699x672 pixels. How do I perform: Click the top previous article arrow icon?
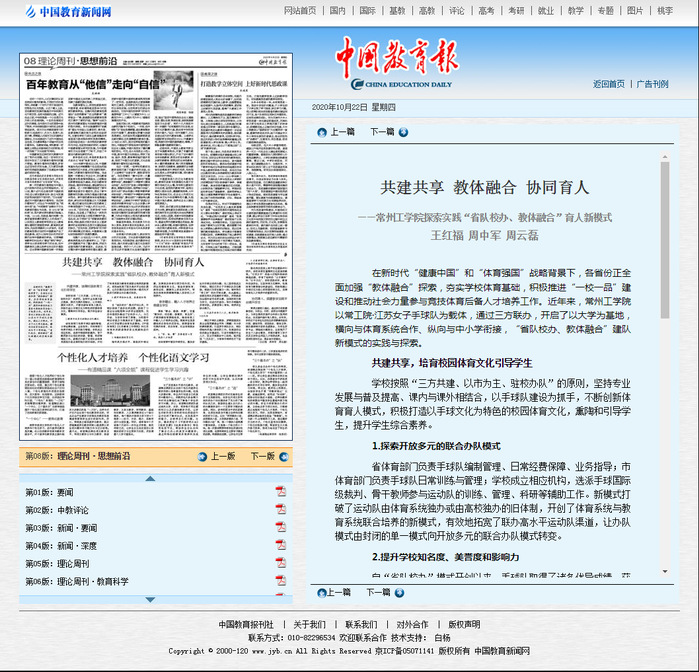click(x=322, y=132)
